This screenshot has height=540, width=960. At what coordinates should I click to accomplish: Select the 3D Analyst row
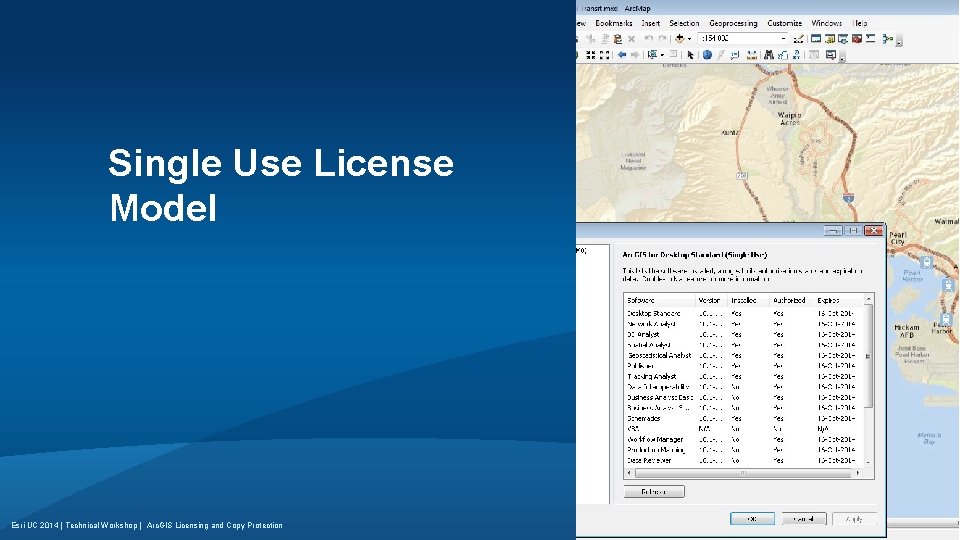coord(743,334)
